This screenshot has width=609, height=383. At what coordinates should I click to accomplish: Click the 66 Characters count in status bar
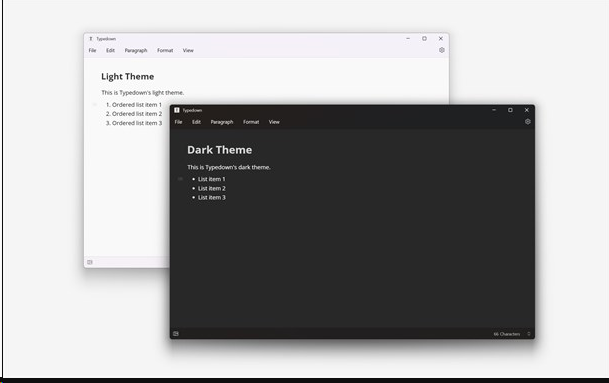(x=506, y=334)
